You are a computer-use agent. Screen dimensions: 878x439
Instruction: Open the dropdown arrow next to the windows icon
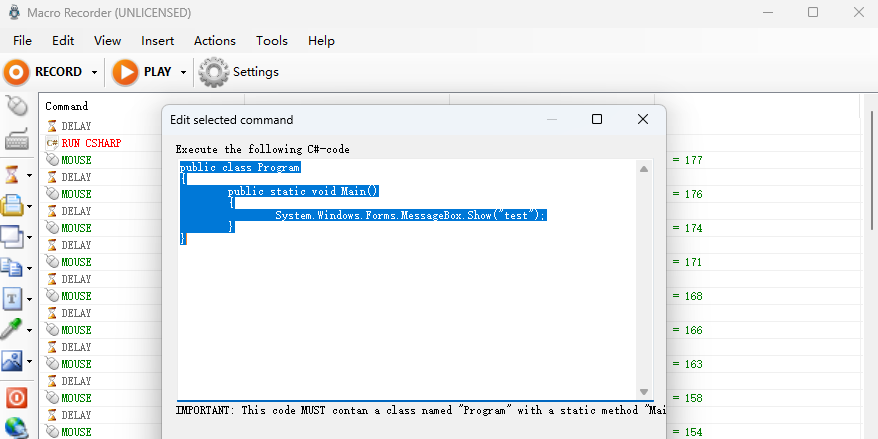pos(29,237)
